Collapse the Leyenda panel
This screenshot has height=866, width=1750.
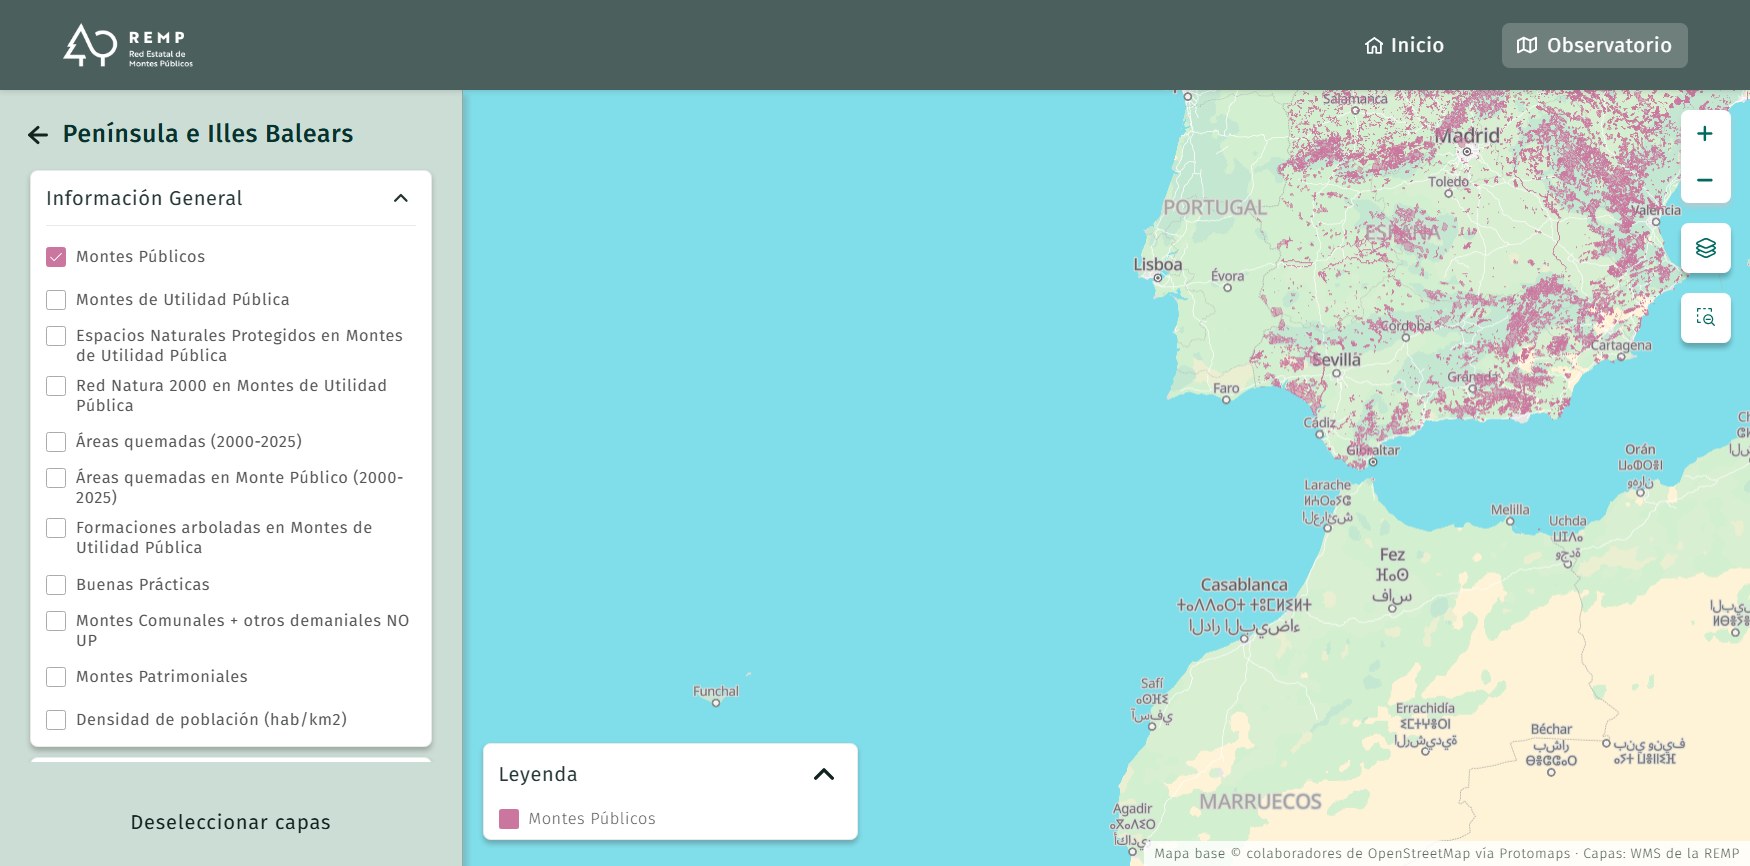point(824,774)
